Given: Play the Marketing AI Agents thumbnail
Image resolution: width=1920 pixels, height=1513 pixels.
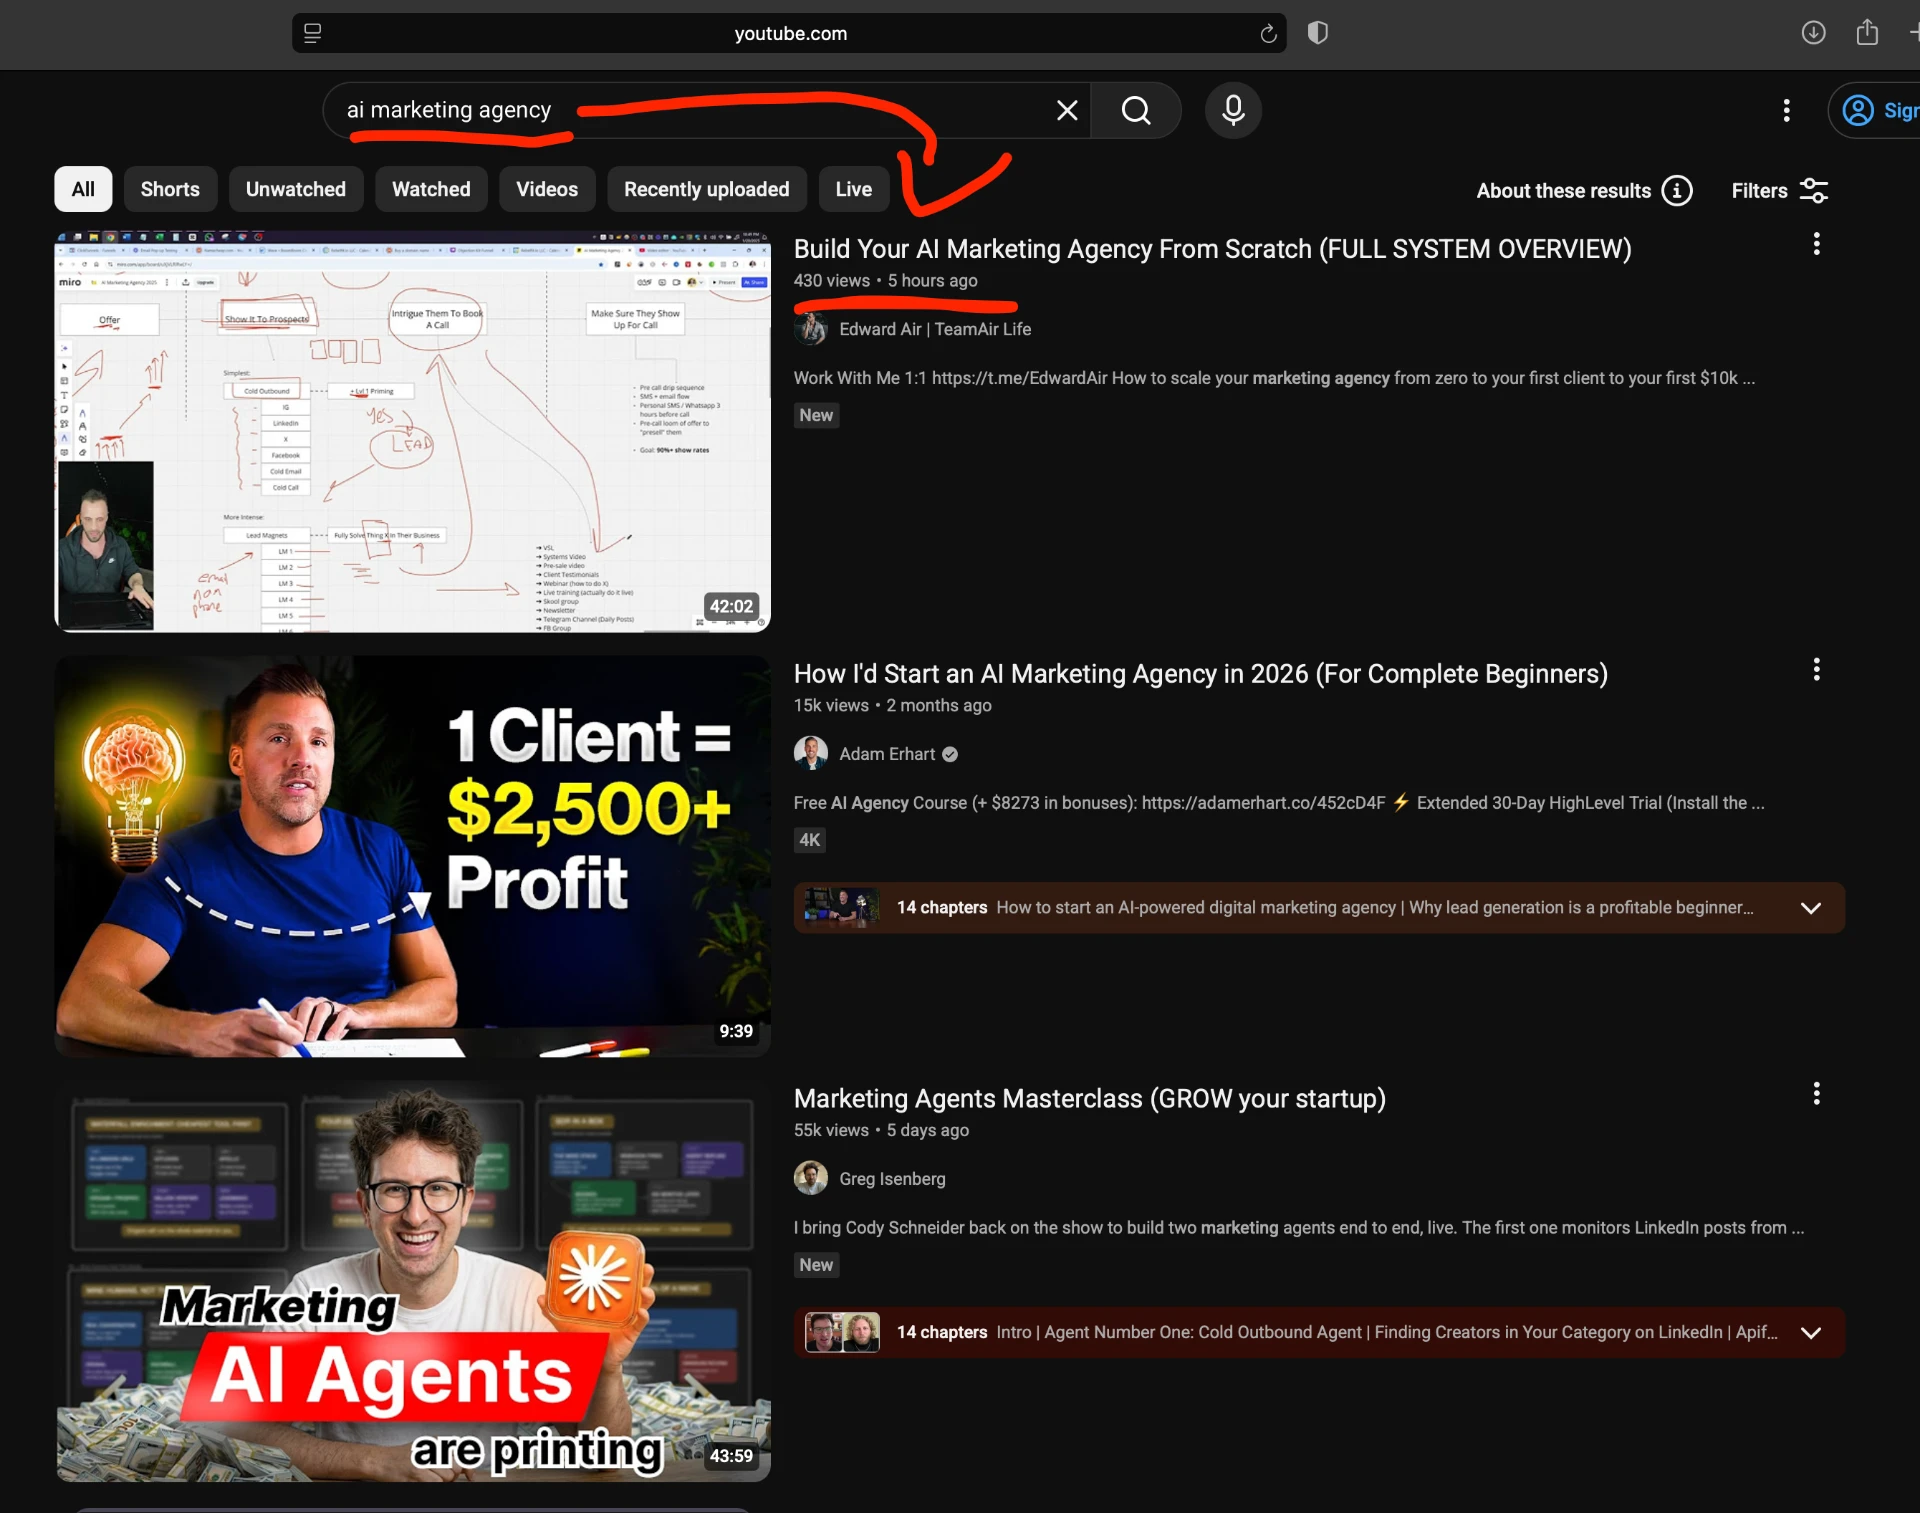Looking at the screenshot, I should coord(412,1281).
